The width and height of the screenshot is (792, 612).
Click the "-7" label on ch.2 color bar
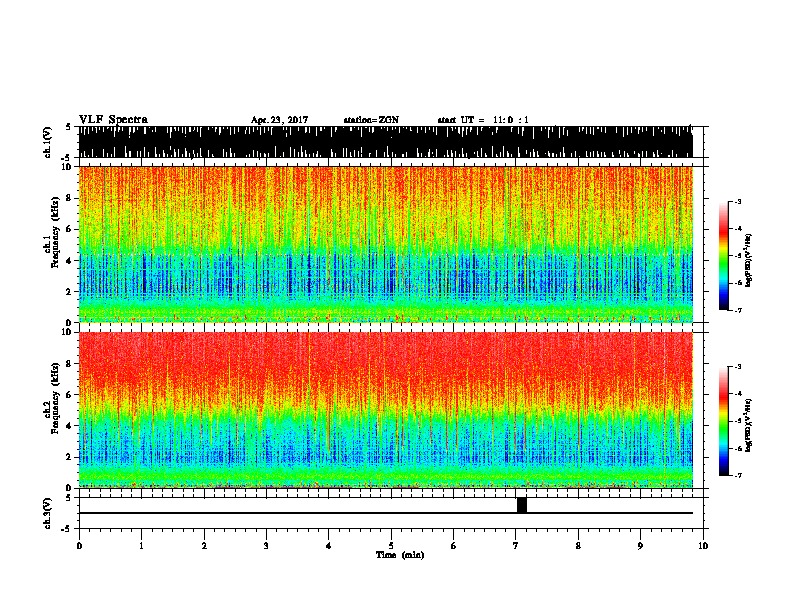738,476
